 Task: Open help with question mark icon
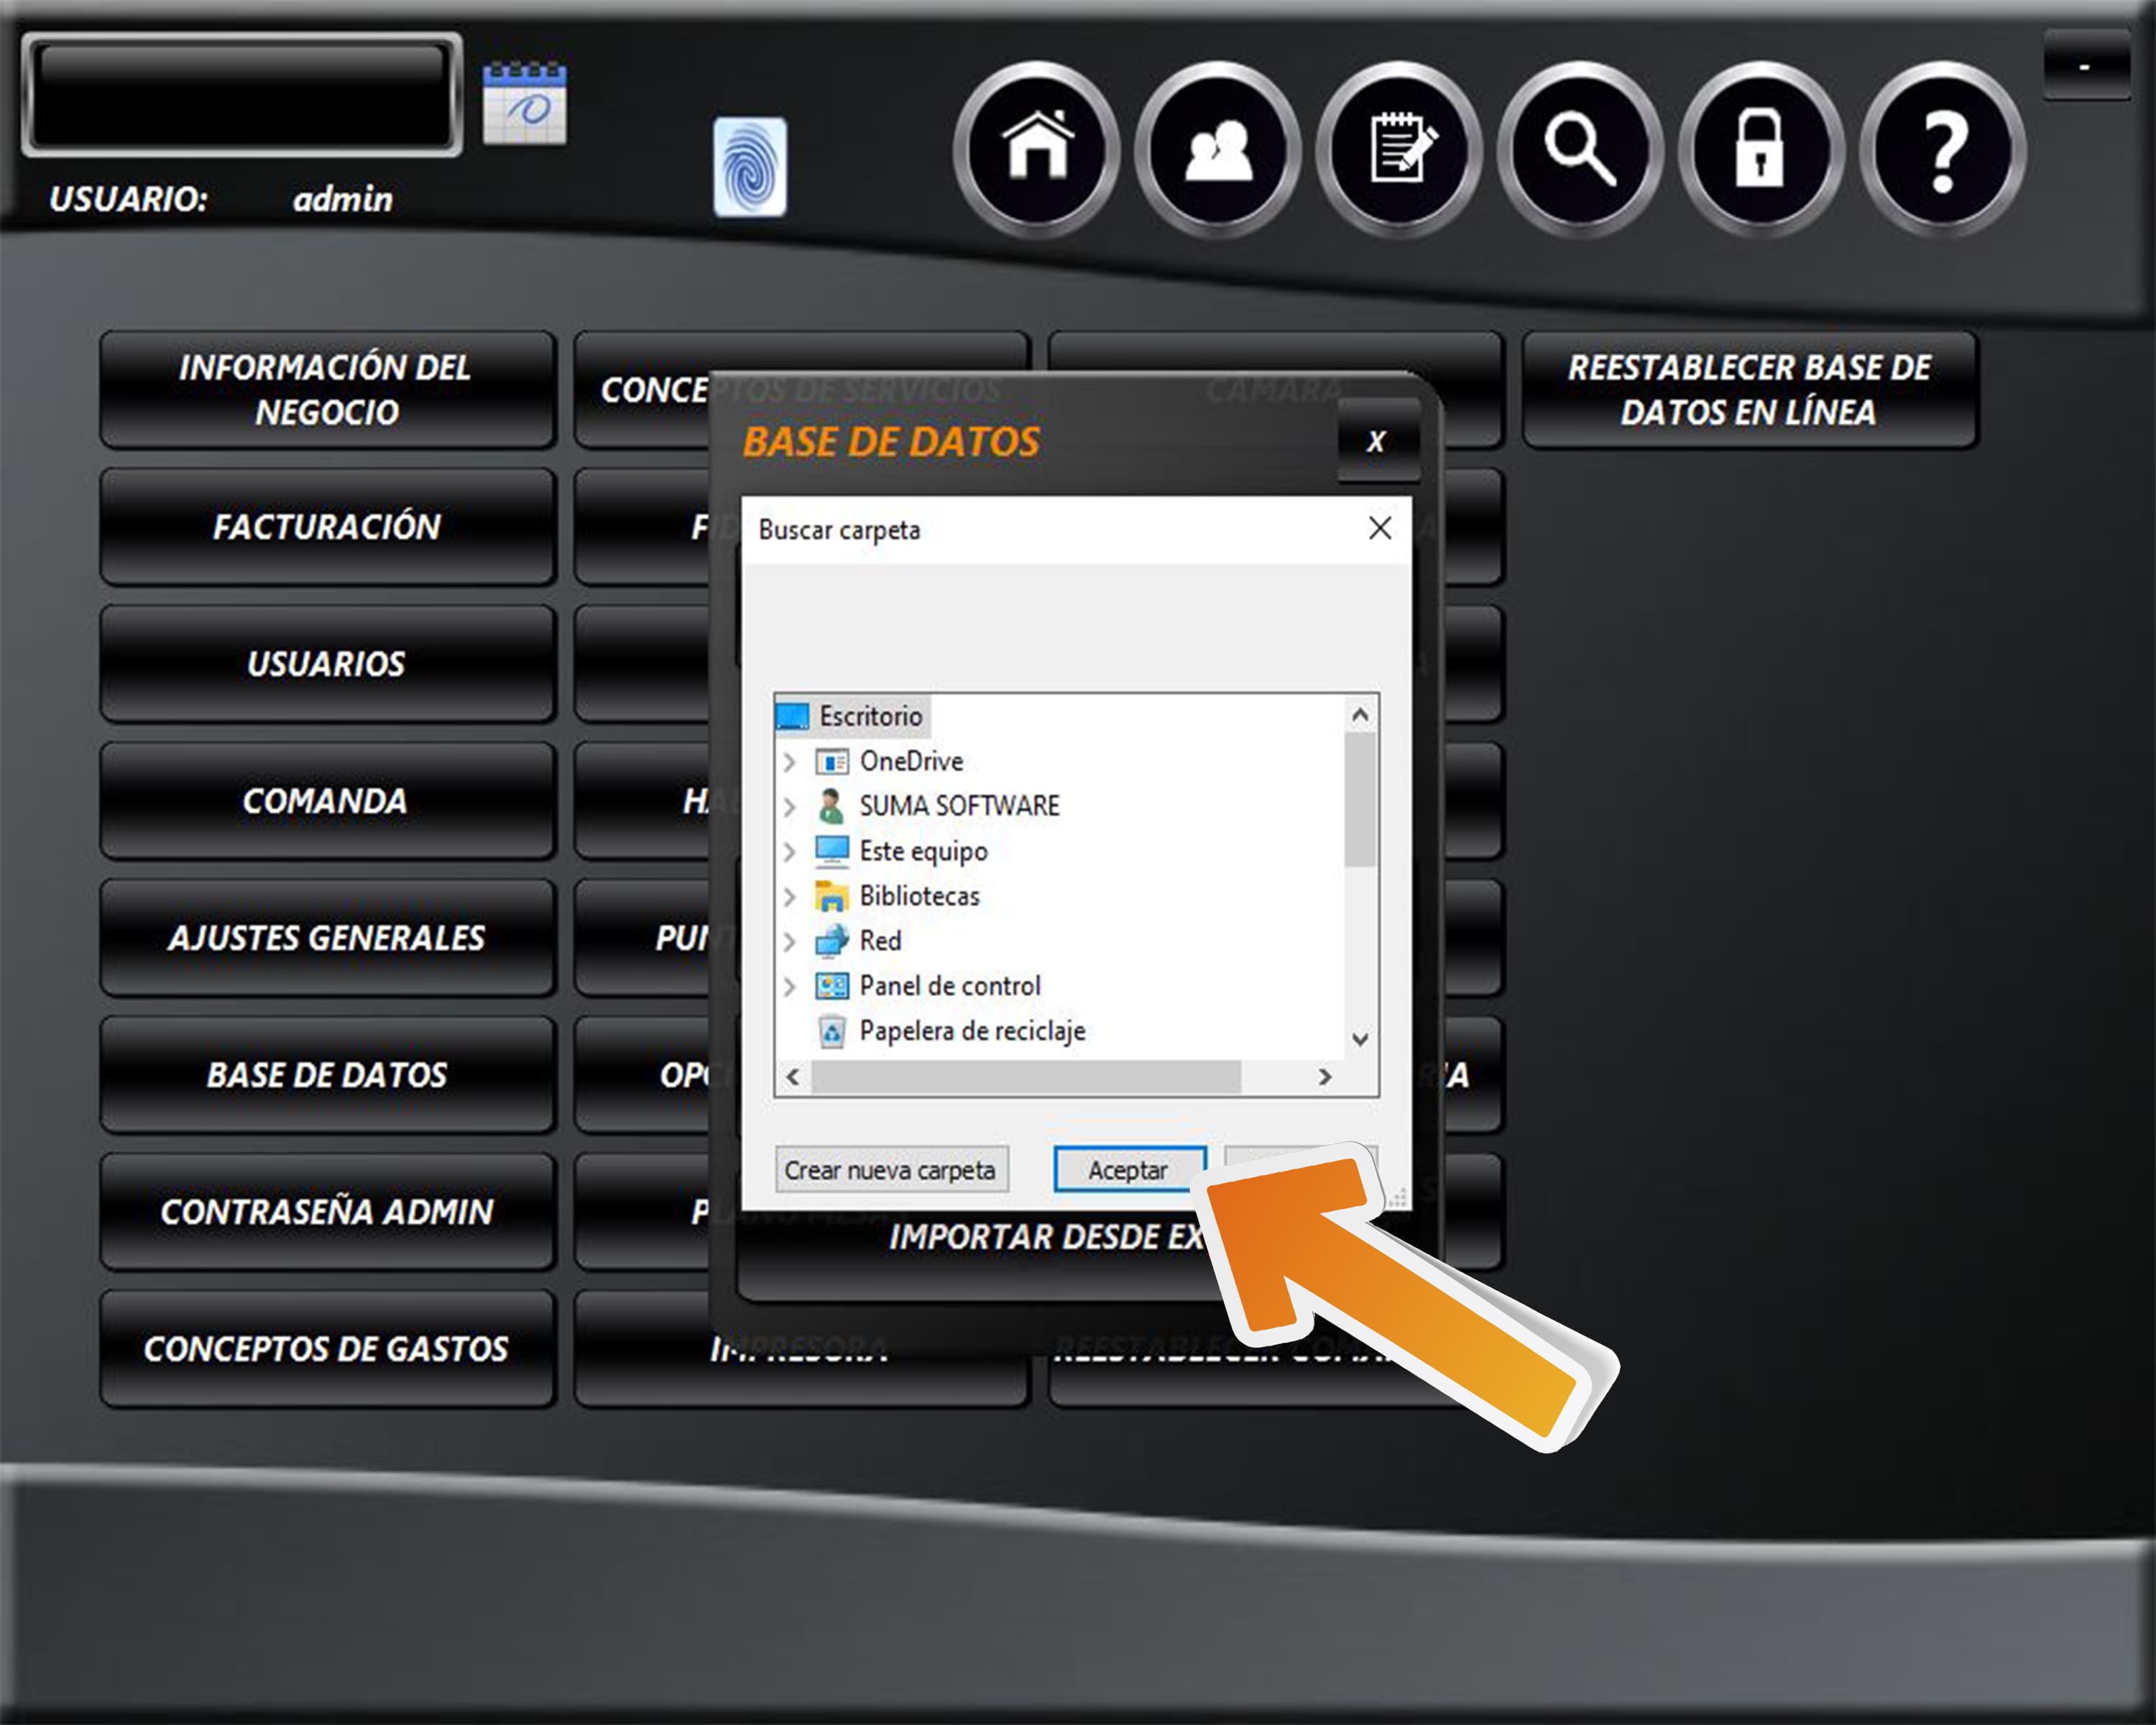point(1942,149)
